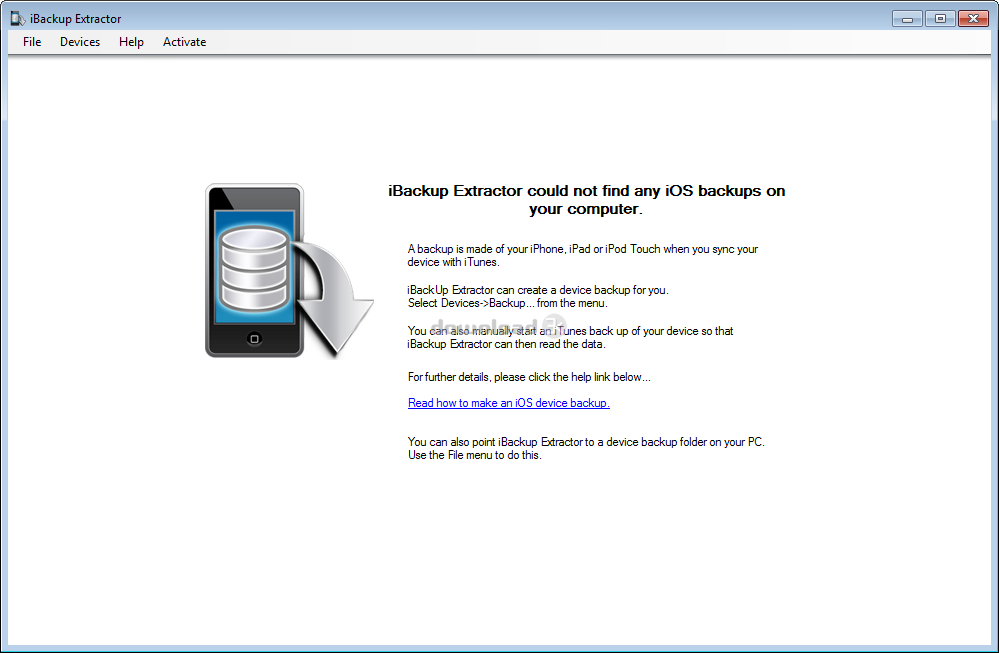
Task: Click the 'You can also manually start an iTunes back up' text
Action: tap(570, 338)
